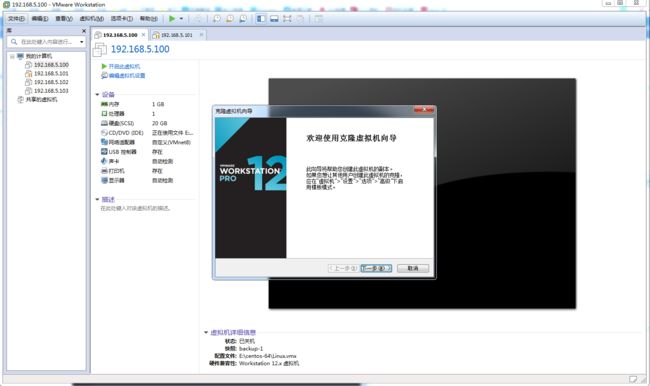The image size is (650, 386).
Task: Switch to the 192.168.5.101 tab
Action: coord(177,35)
